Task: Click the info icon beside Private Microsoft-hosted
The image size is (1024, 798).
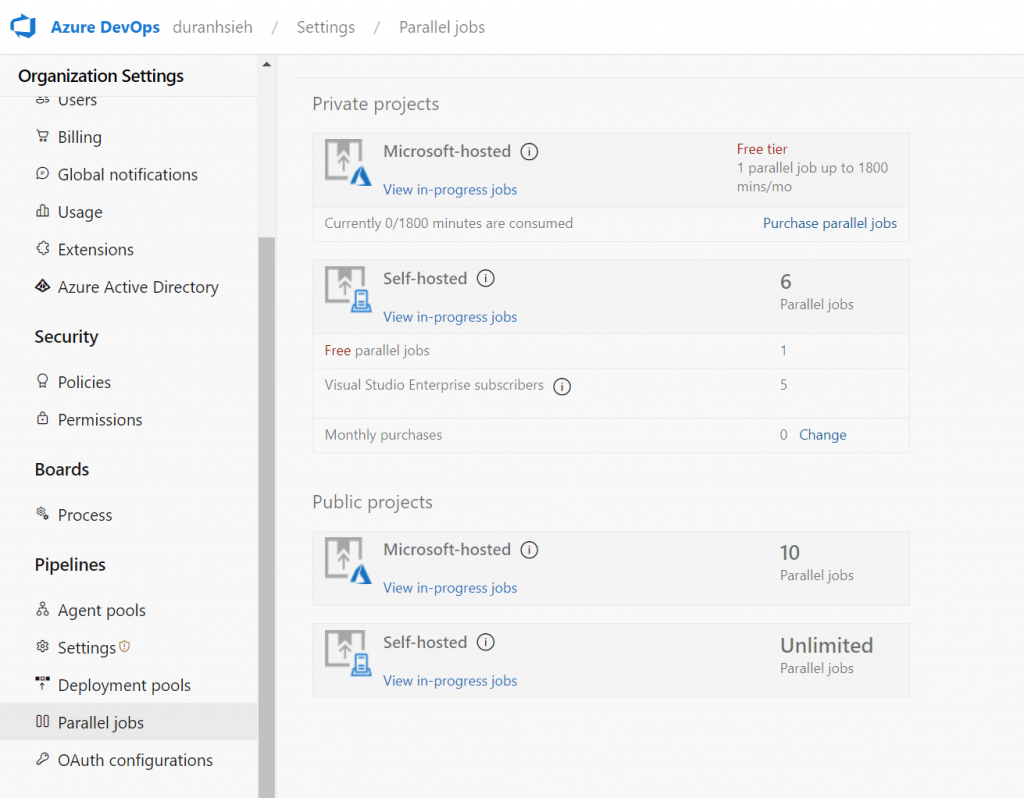Action: (530, 152)
